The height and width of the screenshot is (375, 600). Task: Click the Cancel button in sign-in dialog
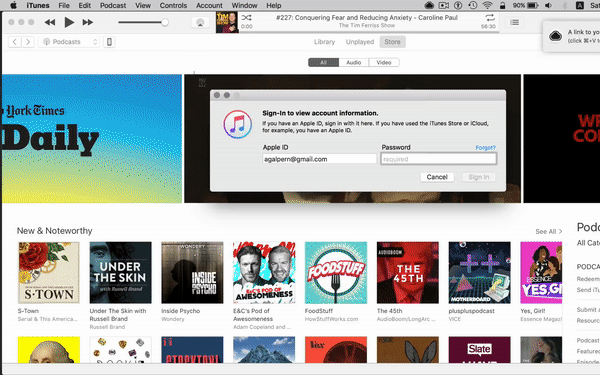437,177
